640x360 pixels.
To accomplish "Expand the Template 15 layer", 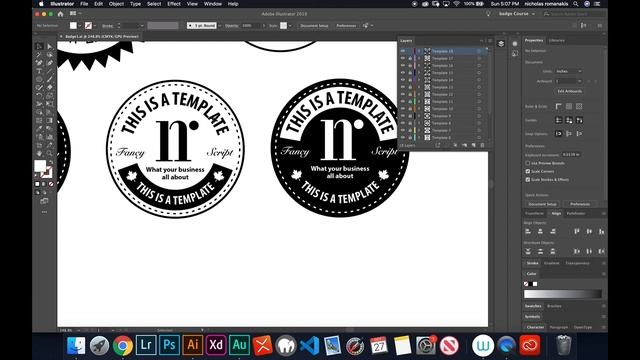I will tap(419, 73).
